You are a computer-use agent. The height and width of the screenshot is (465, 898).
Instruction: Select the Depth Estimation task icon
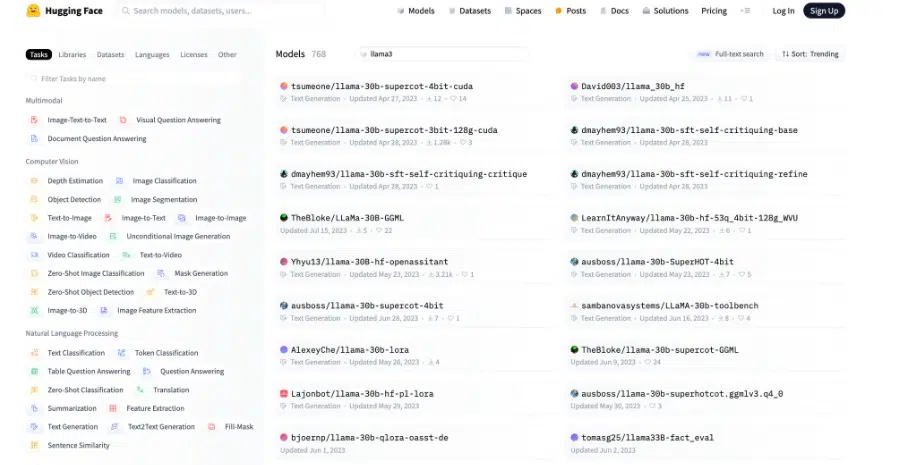[x=34, y=180]
